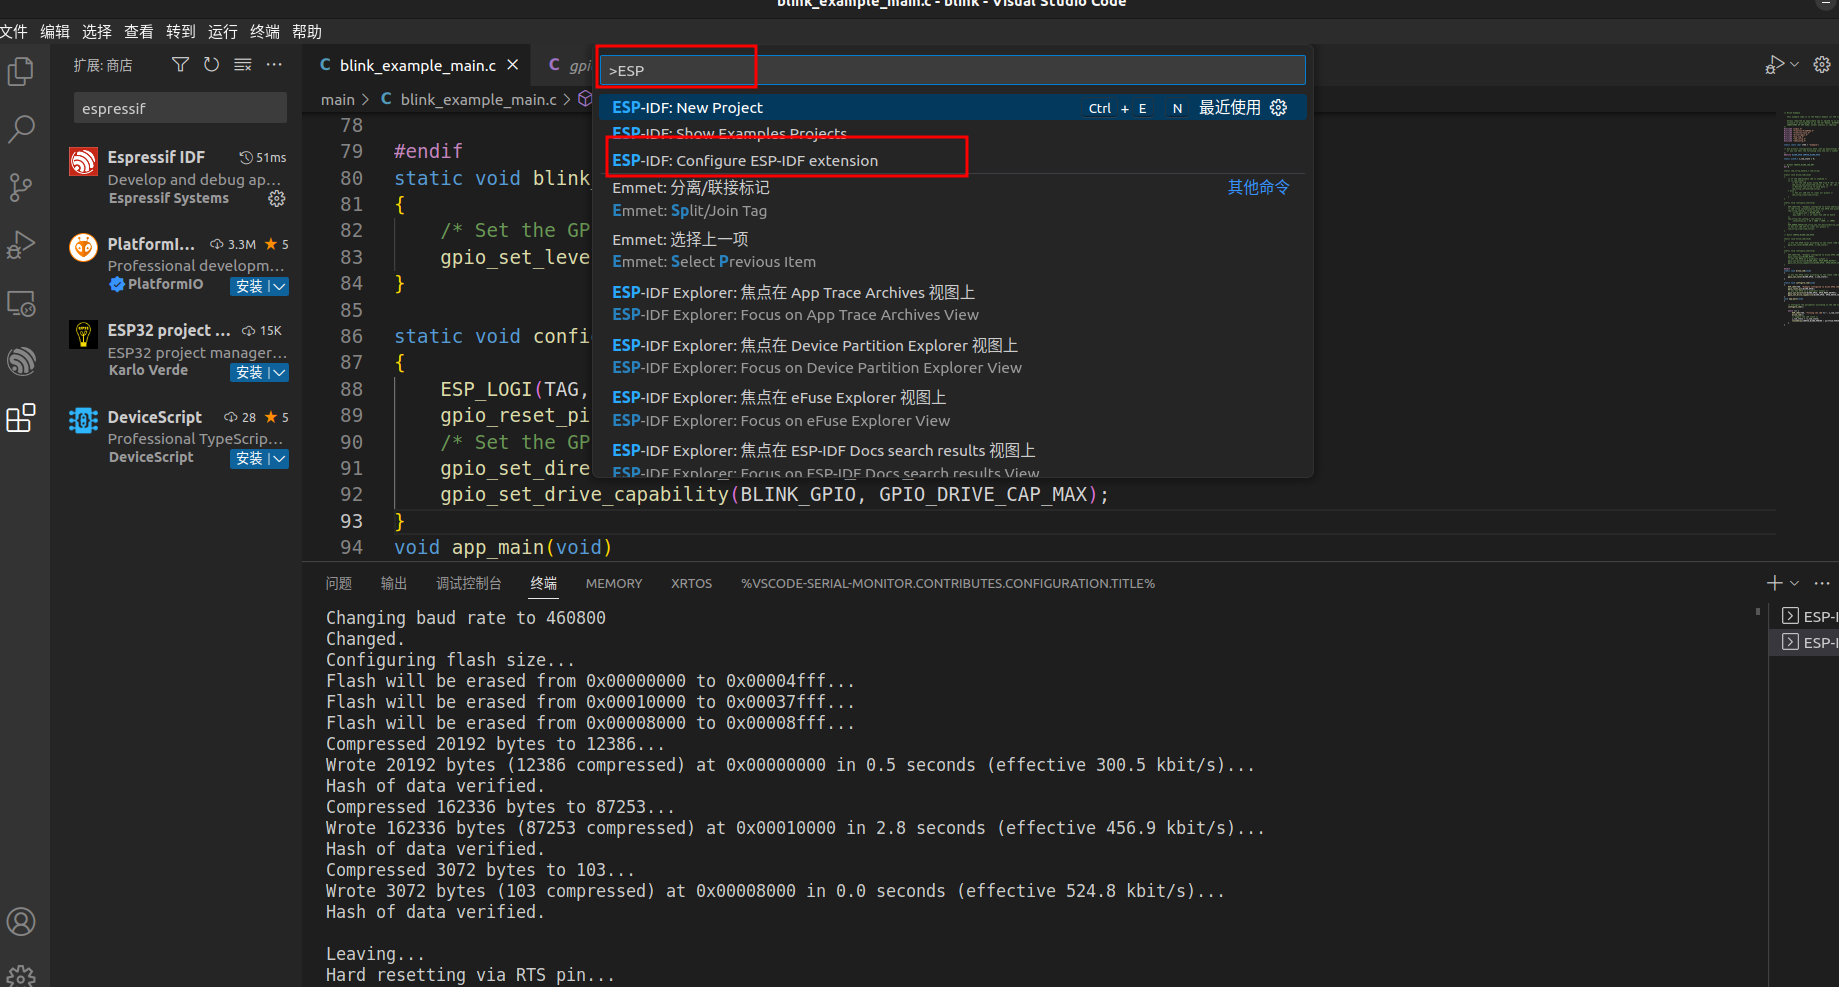This screenshot has height=987, width=1839.
Task: Open new terminal profile dropdown
Action: (1795, 583)
